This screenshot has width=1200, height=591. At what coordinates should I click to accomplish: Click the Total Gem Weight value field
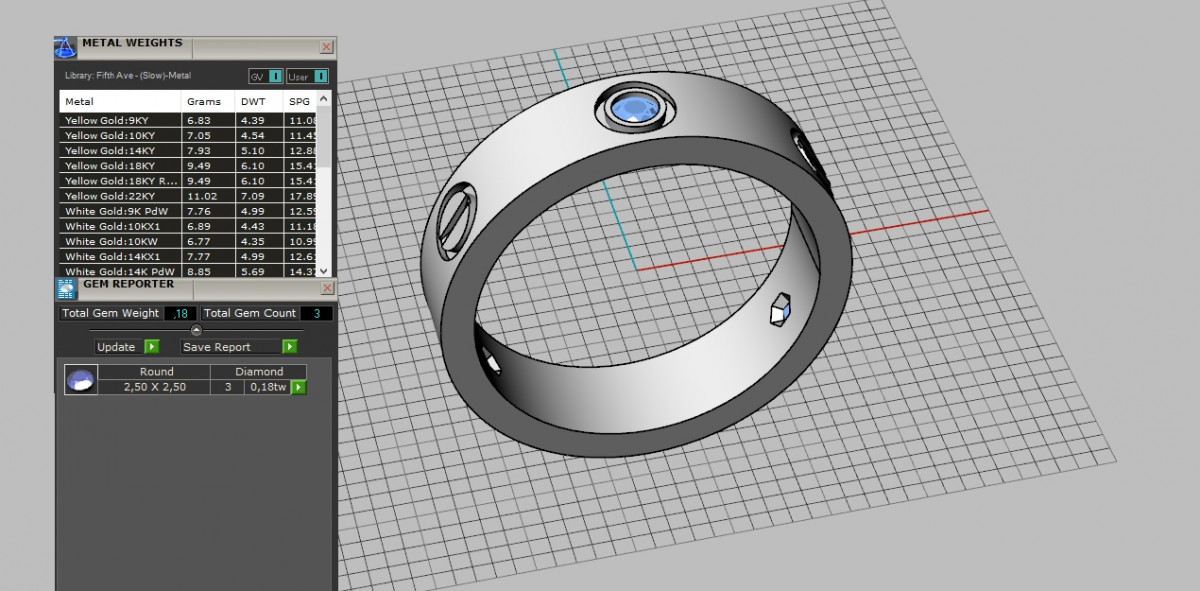tap(180, 314)
